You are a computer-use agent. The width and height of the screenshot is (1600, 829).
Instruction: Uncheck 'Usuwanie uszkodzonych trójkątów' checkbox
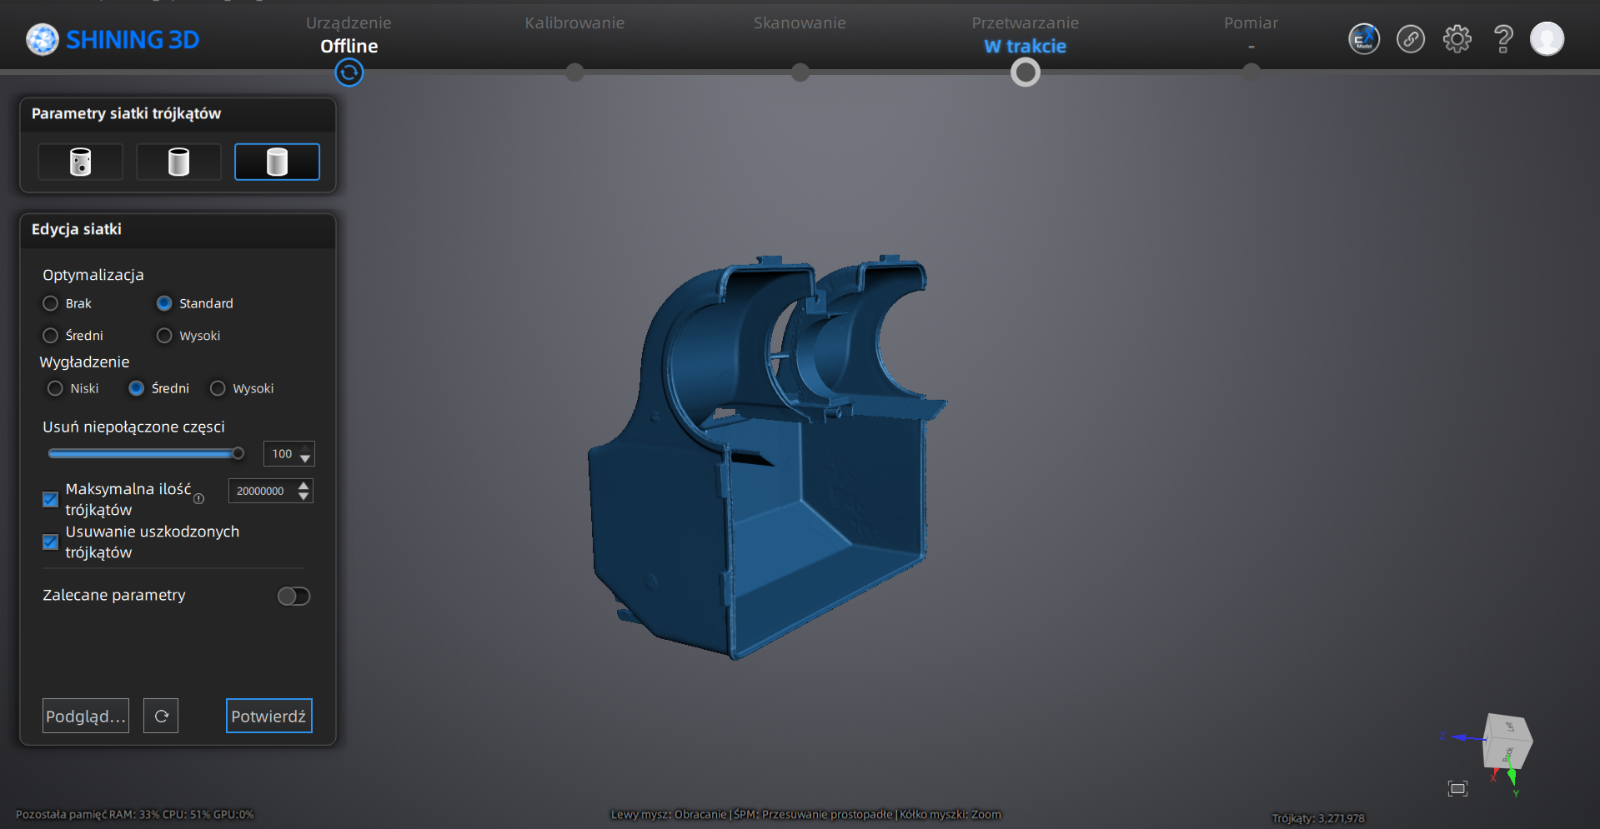pyautogui.click(x=50, y=542)
